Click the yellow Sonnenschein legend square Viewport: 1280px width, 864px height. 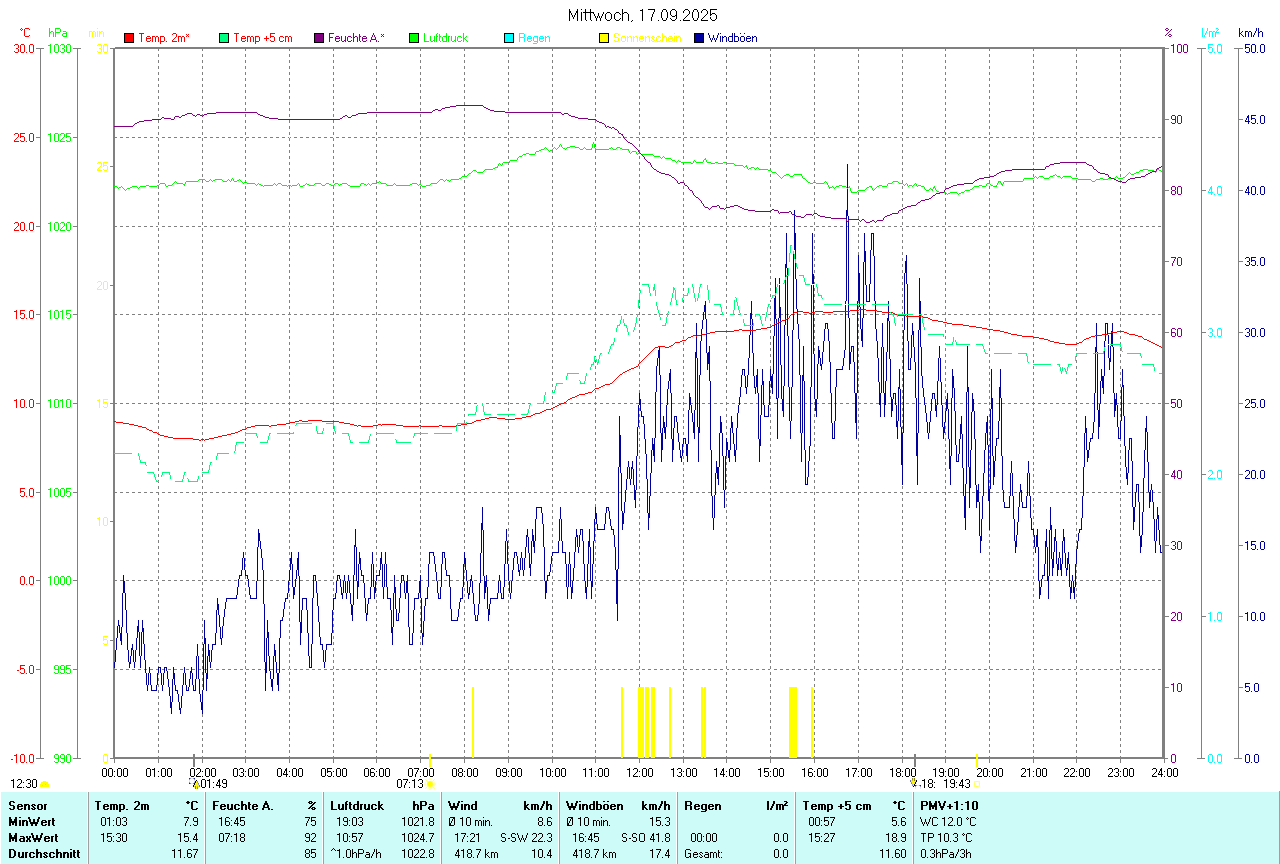pos(604,38)
